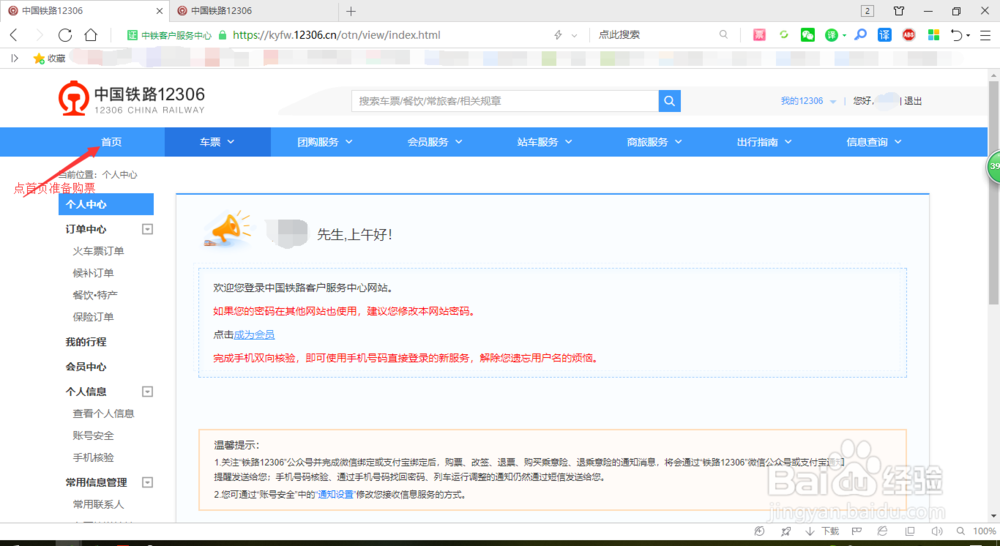Click the blue square translate extension icon
Image resolution: width=1000 pixels, height=546 pixels.
point(885,35)
